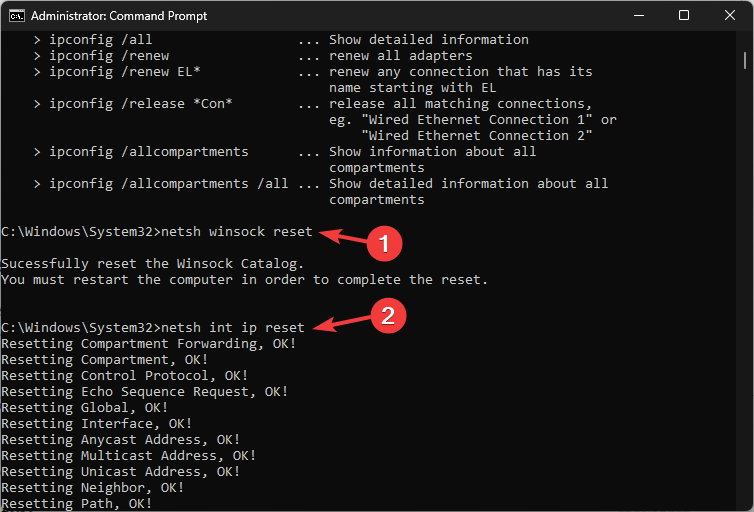Viewport: 754px width, 512px height.
Task: Click the 'ipconfig /release *Con*' example text
Action: coord(141,104)
